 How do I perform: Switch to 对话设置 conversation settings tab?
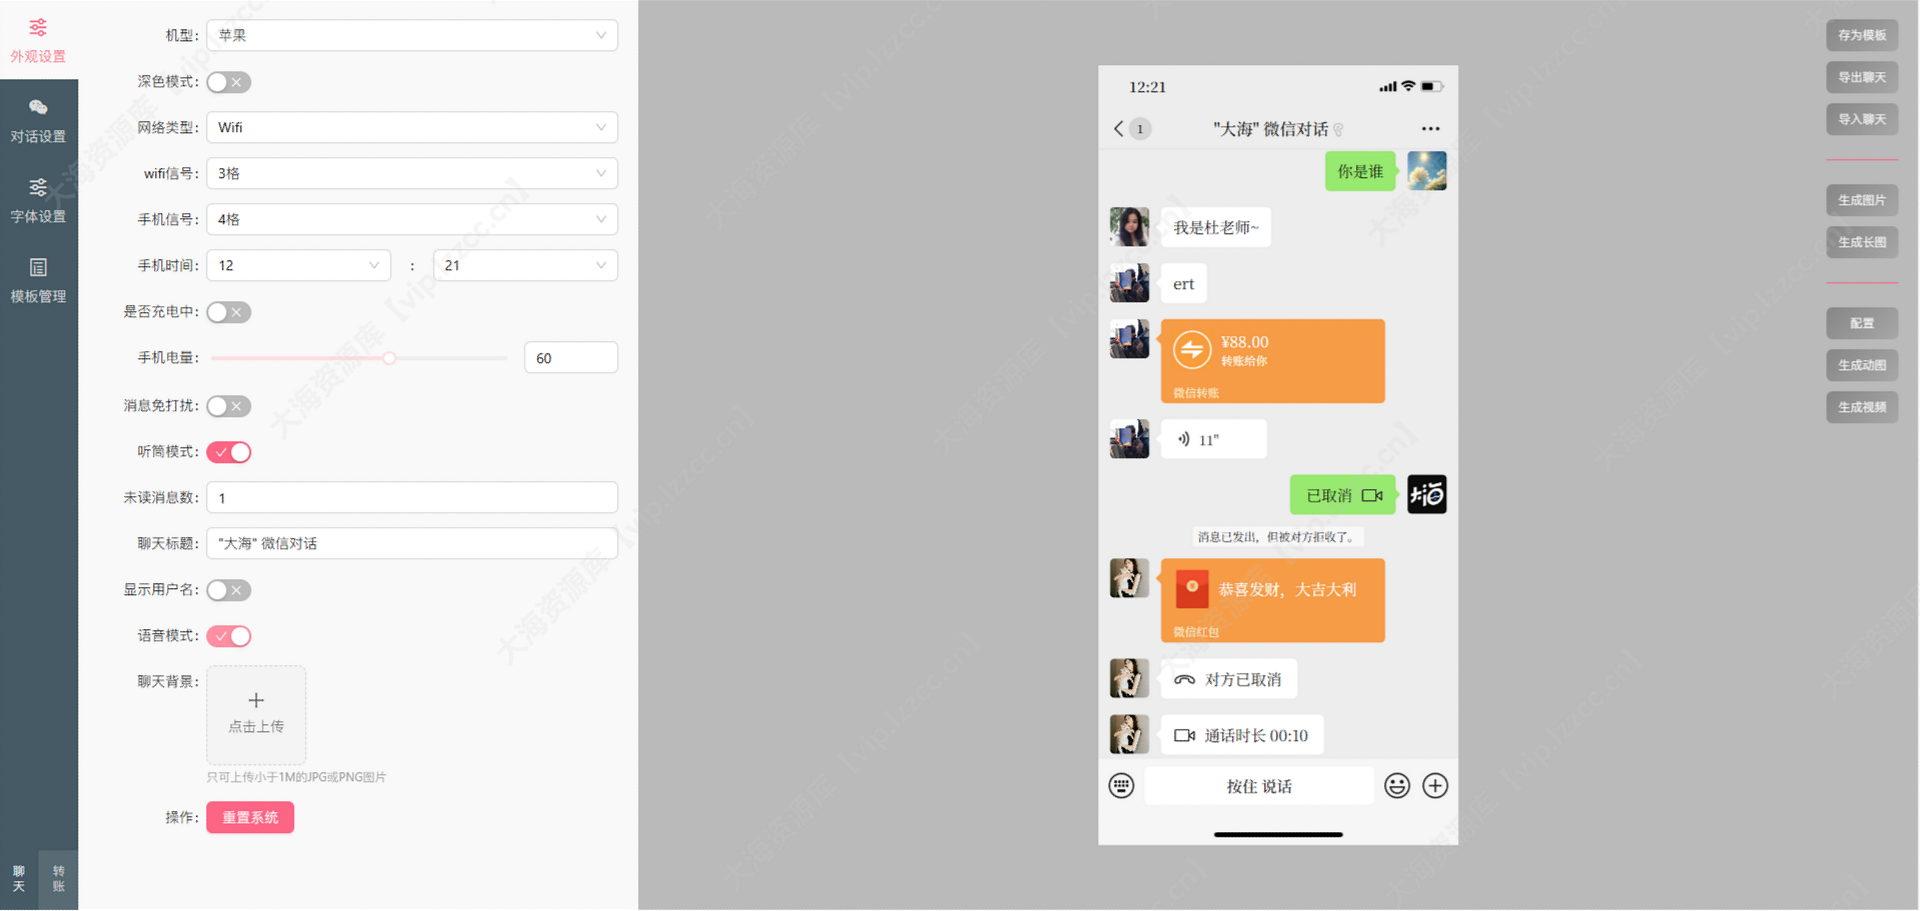38,120
